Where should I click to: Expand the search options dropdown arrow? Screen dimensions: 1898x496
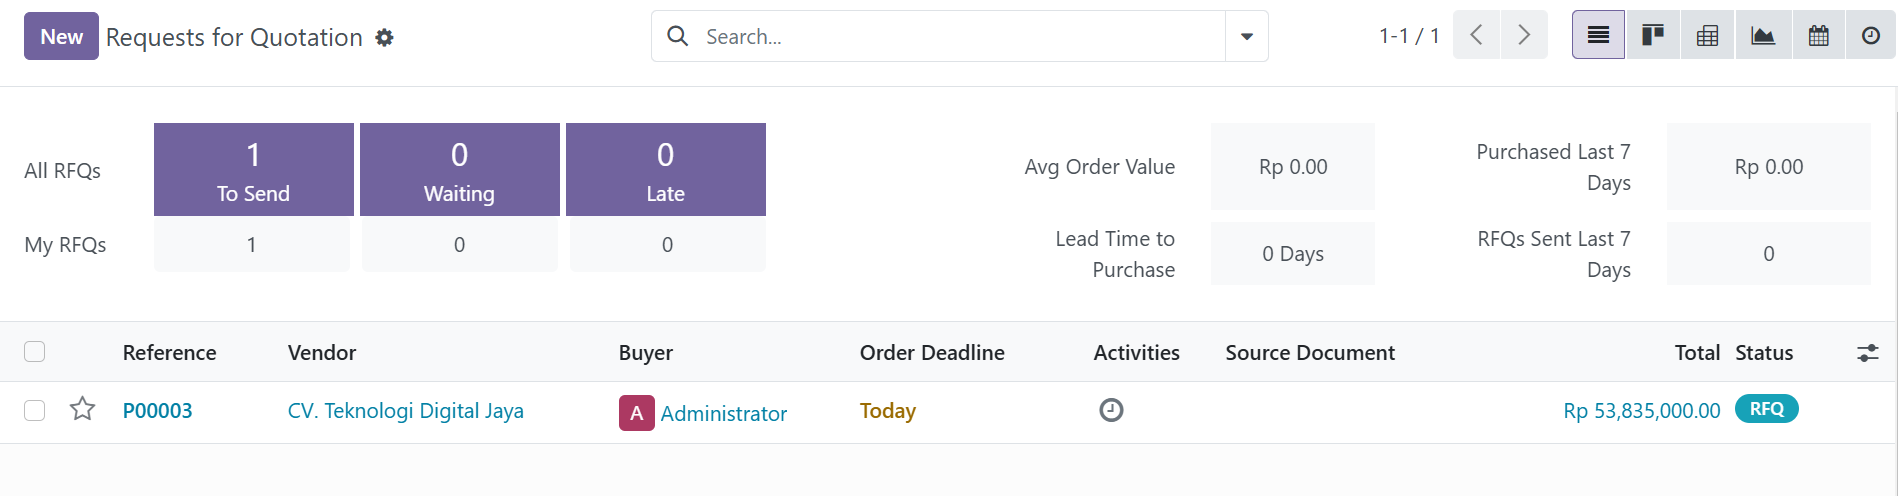click(x=1246, y=37)
